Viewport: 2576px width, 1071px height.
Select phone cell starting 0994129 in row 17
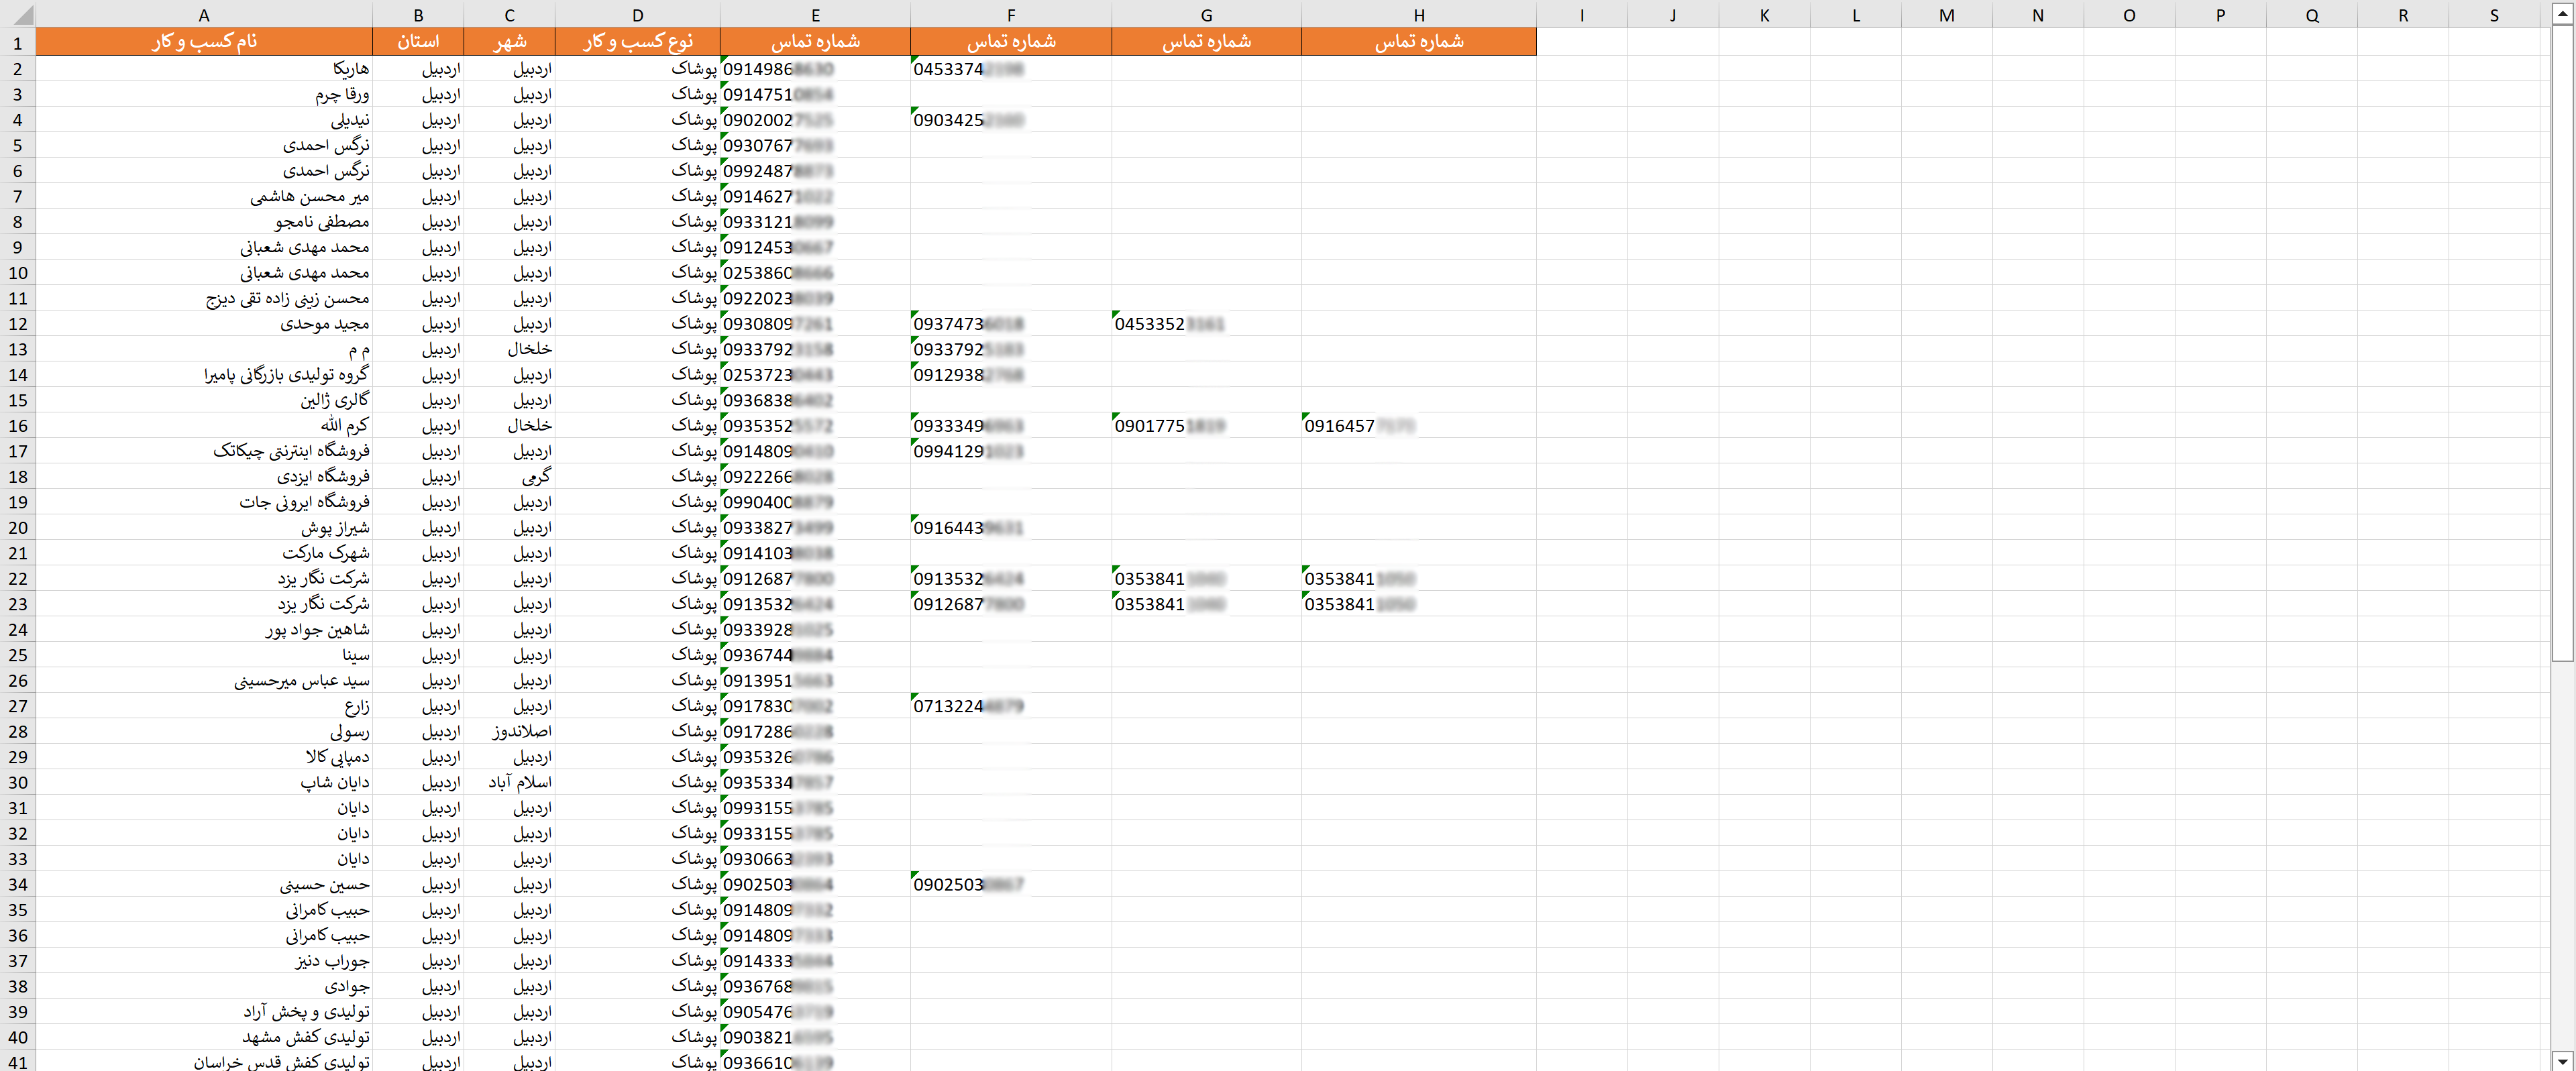tap(1011, 451)
